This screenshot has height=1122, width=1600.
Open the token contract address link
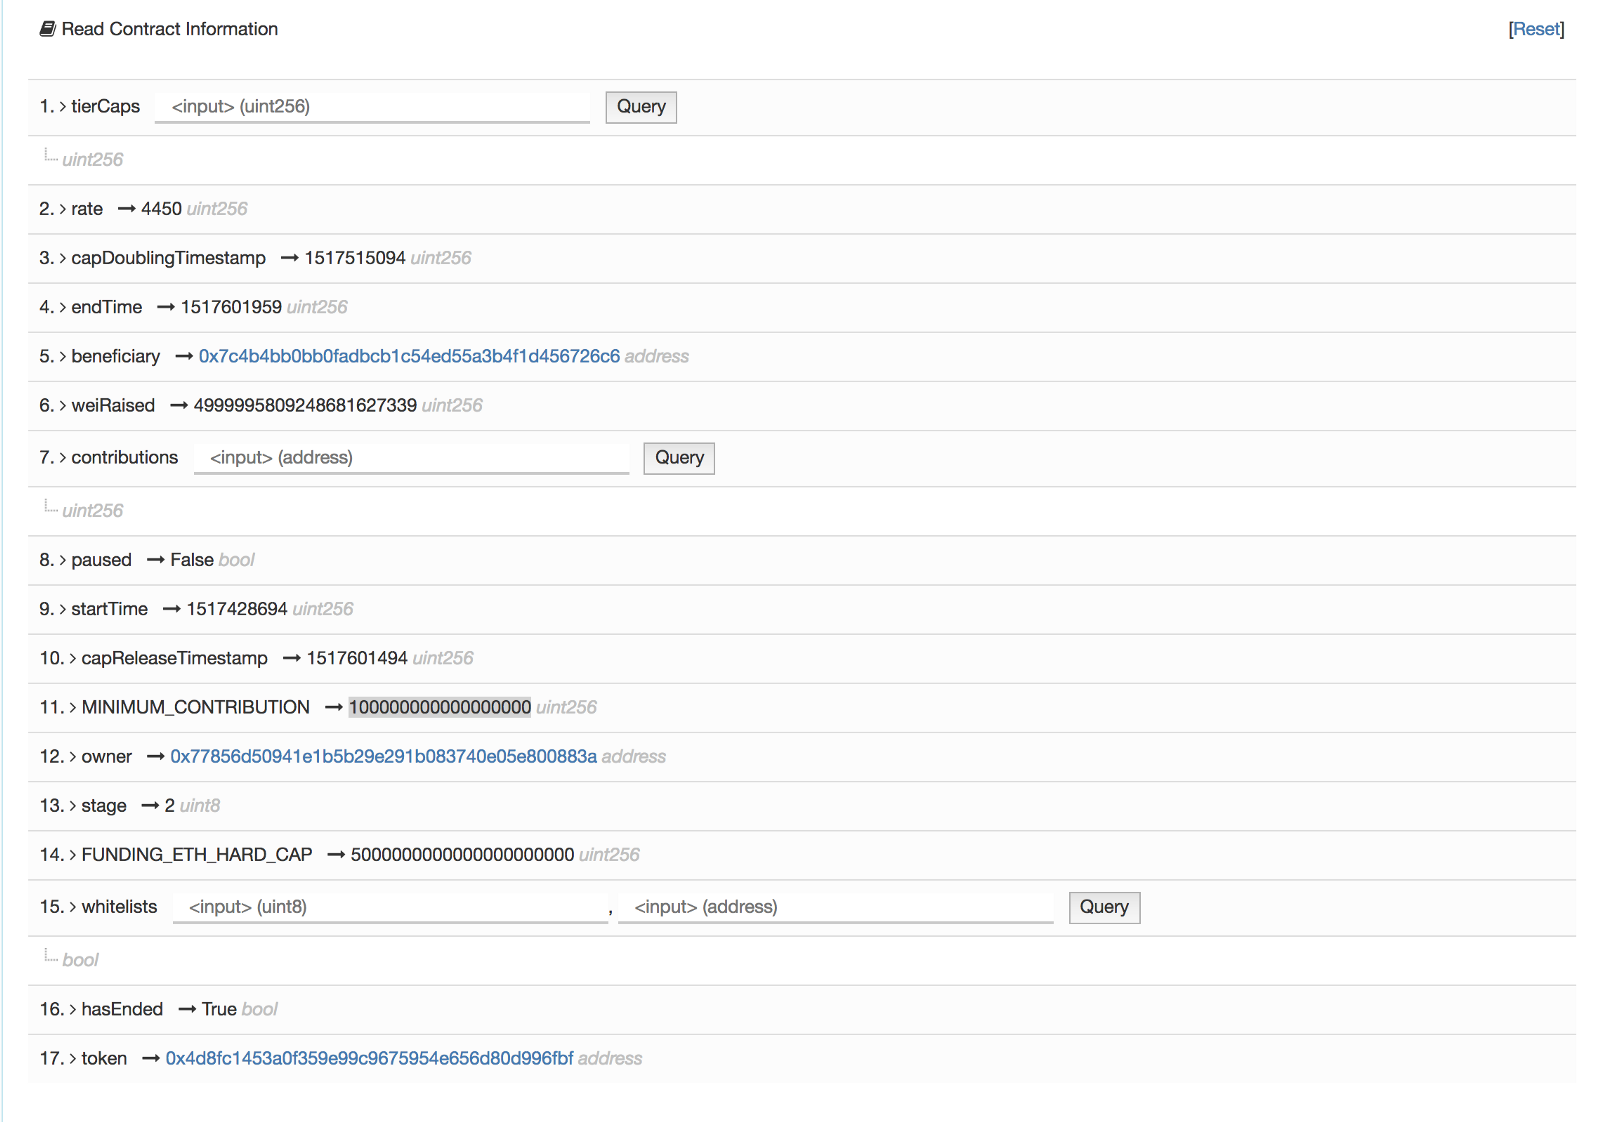(x=369, y=1059)
